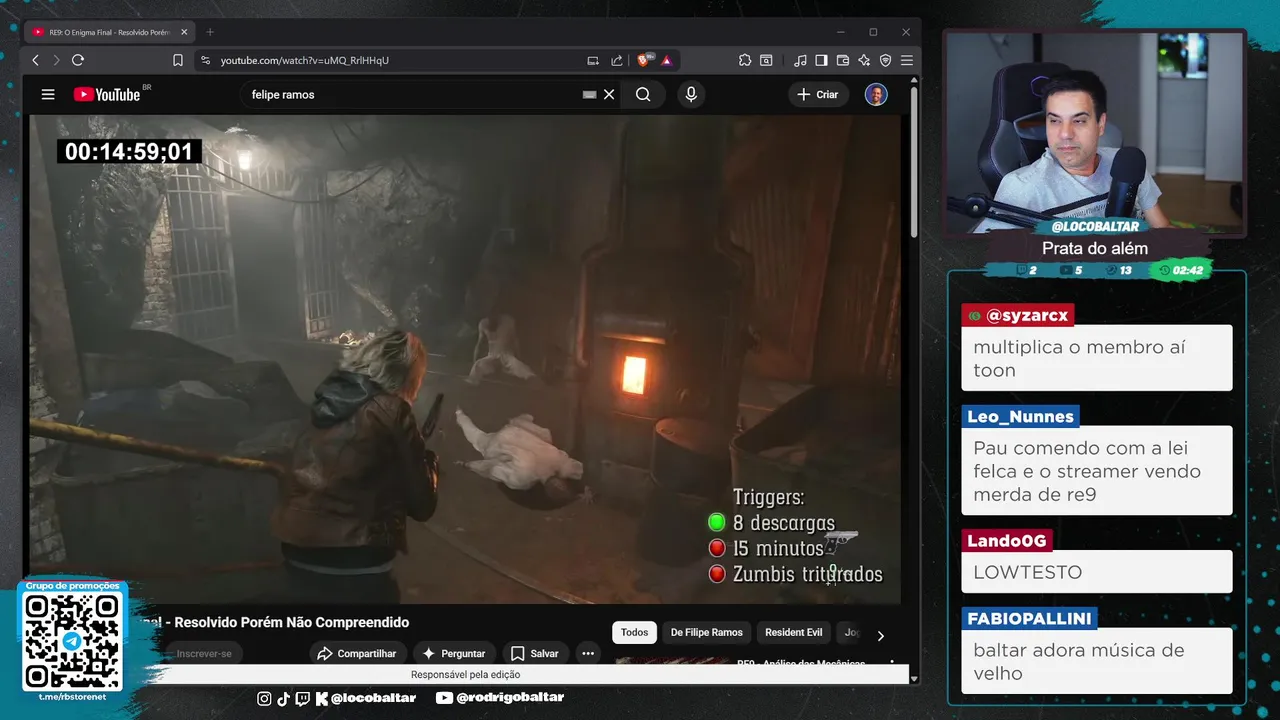Go back using the browser back arrow
This screenshot has width=1280, height=720.
coord(35,60)
